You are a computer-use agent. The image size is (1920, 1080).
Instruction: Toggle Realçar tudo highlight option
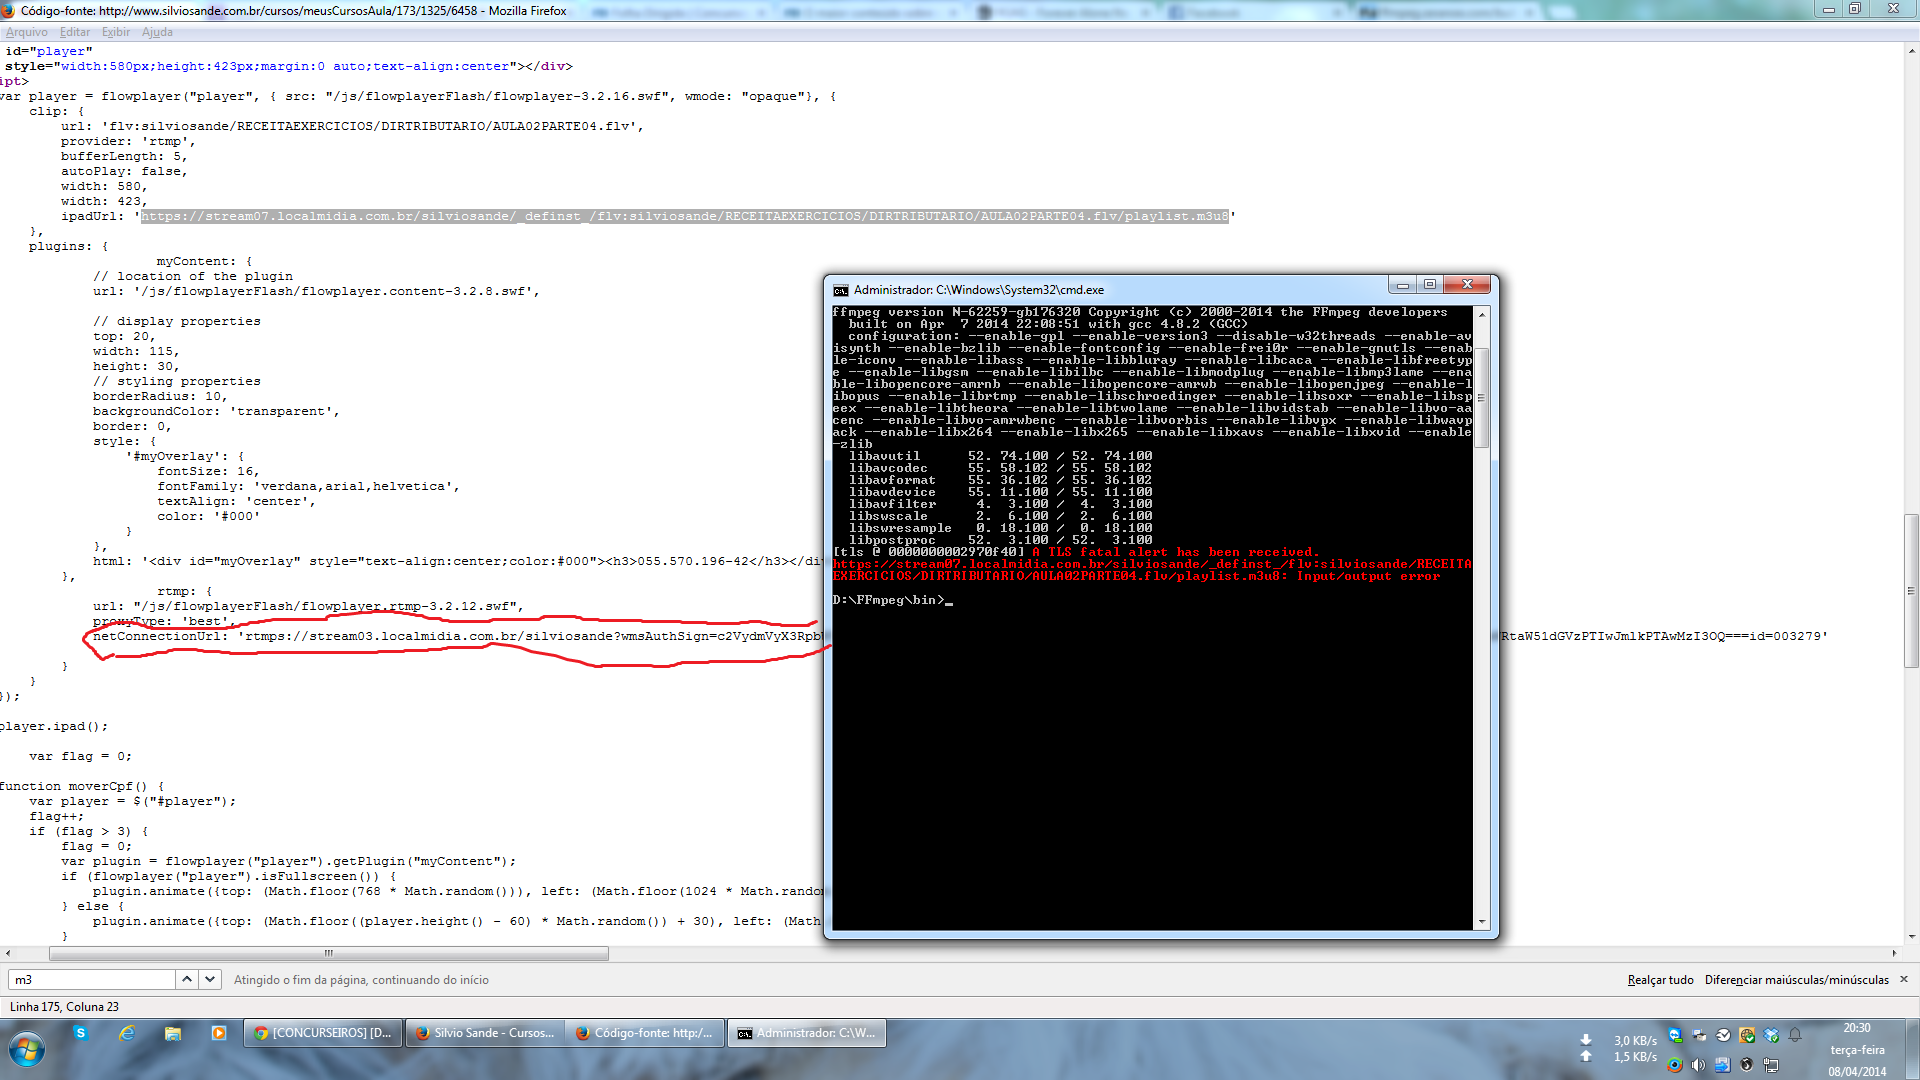(x=1660, y=980)
